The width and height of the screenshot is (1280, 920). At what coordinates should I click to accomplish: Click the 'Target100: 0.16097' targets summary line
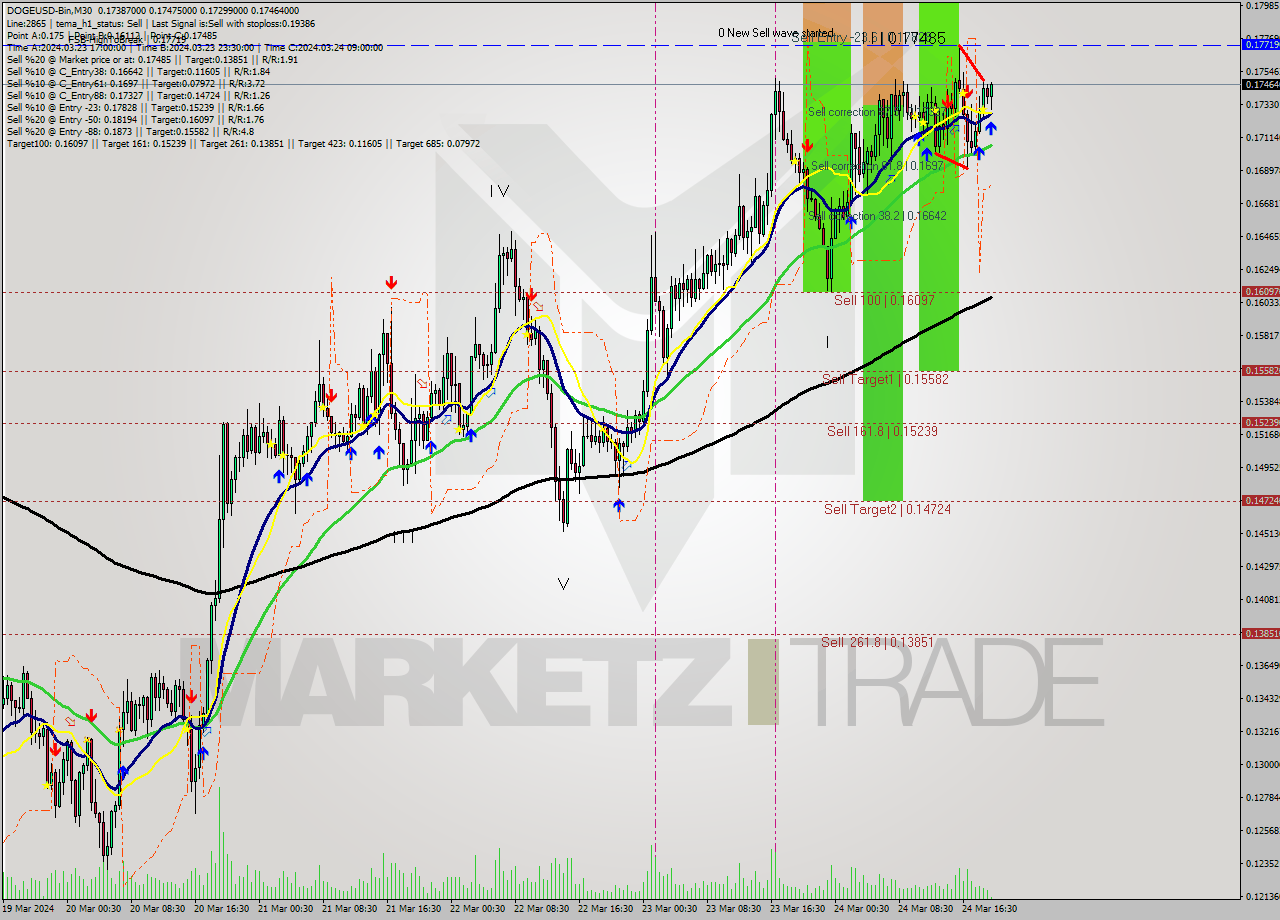pos(243,143)
